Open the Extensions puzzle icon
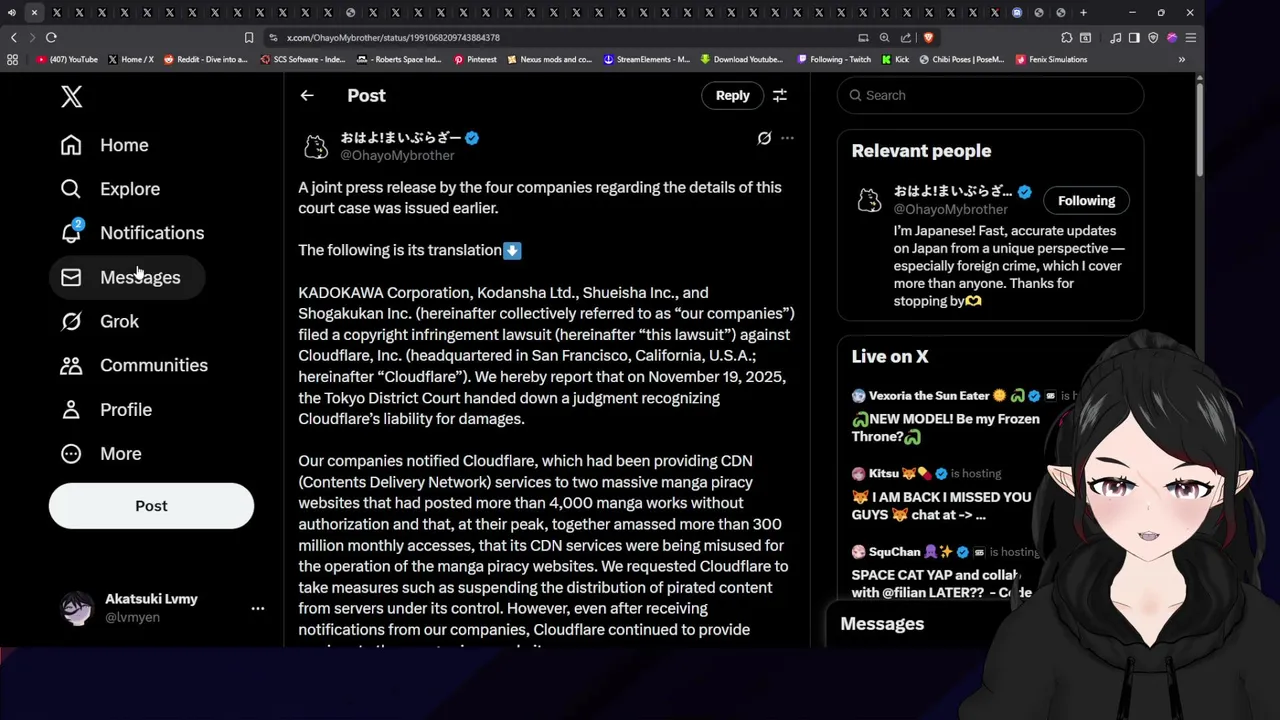The width and height of the screenshot is (1280, 720). pyautogui.click(x=1066, y=37)
